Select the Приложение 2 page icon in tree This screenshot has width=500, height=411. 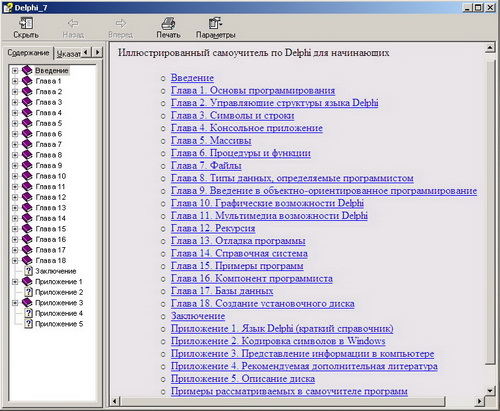(x=29, y=292)
